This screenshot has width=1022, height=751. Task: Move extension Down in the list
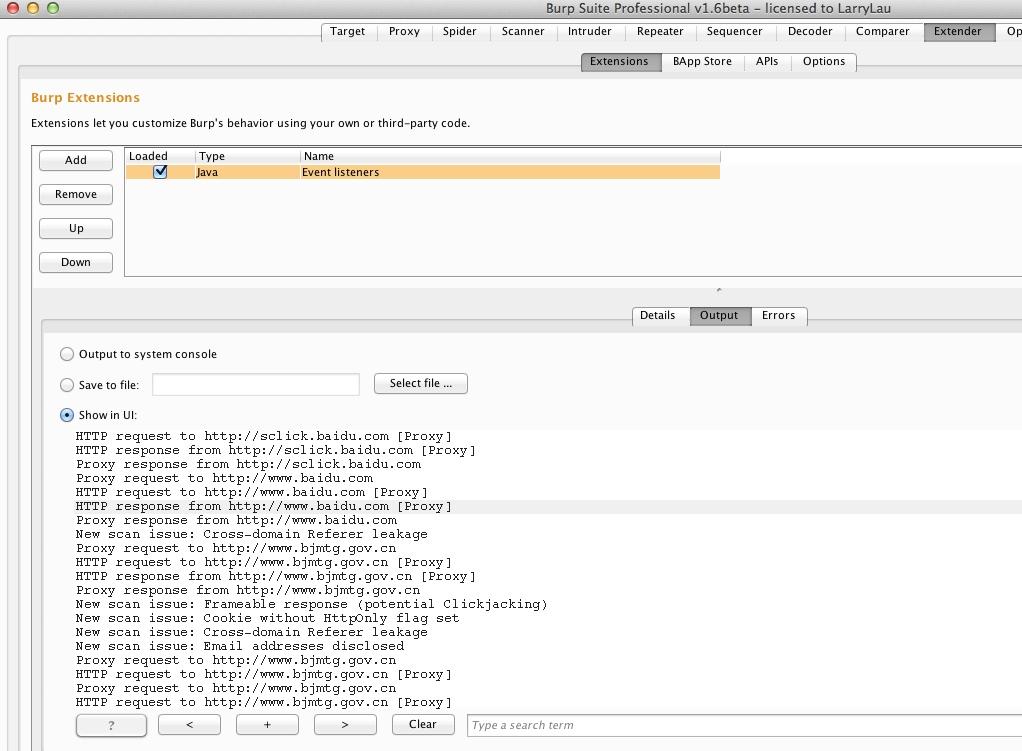pos(76,262)
